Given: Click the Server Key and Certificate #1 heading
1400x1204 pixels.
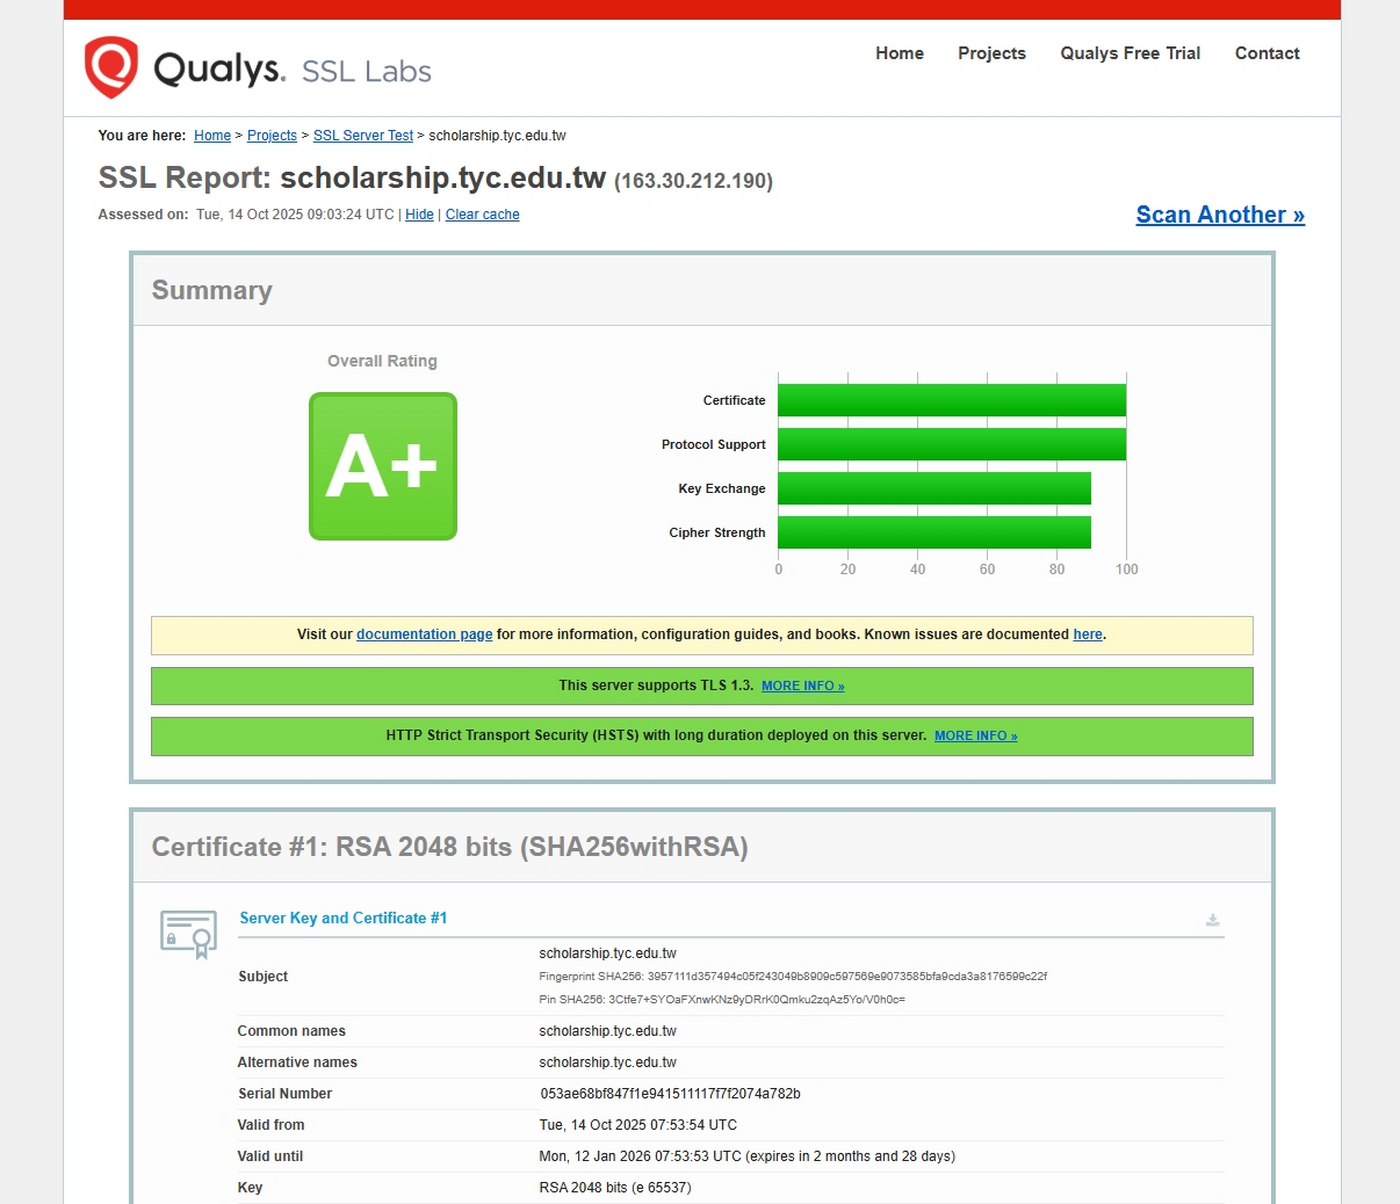Looking at the screenshot, I should [x=343, y=918].
